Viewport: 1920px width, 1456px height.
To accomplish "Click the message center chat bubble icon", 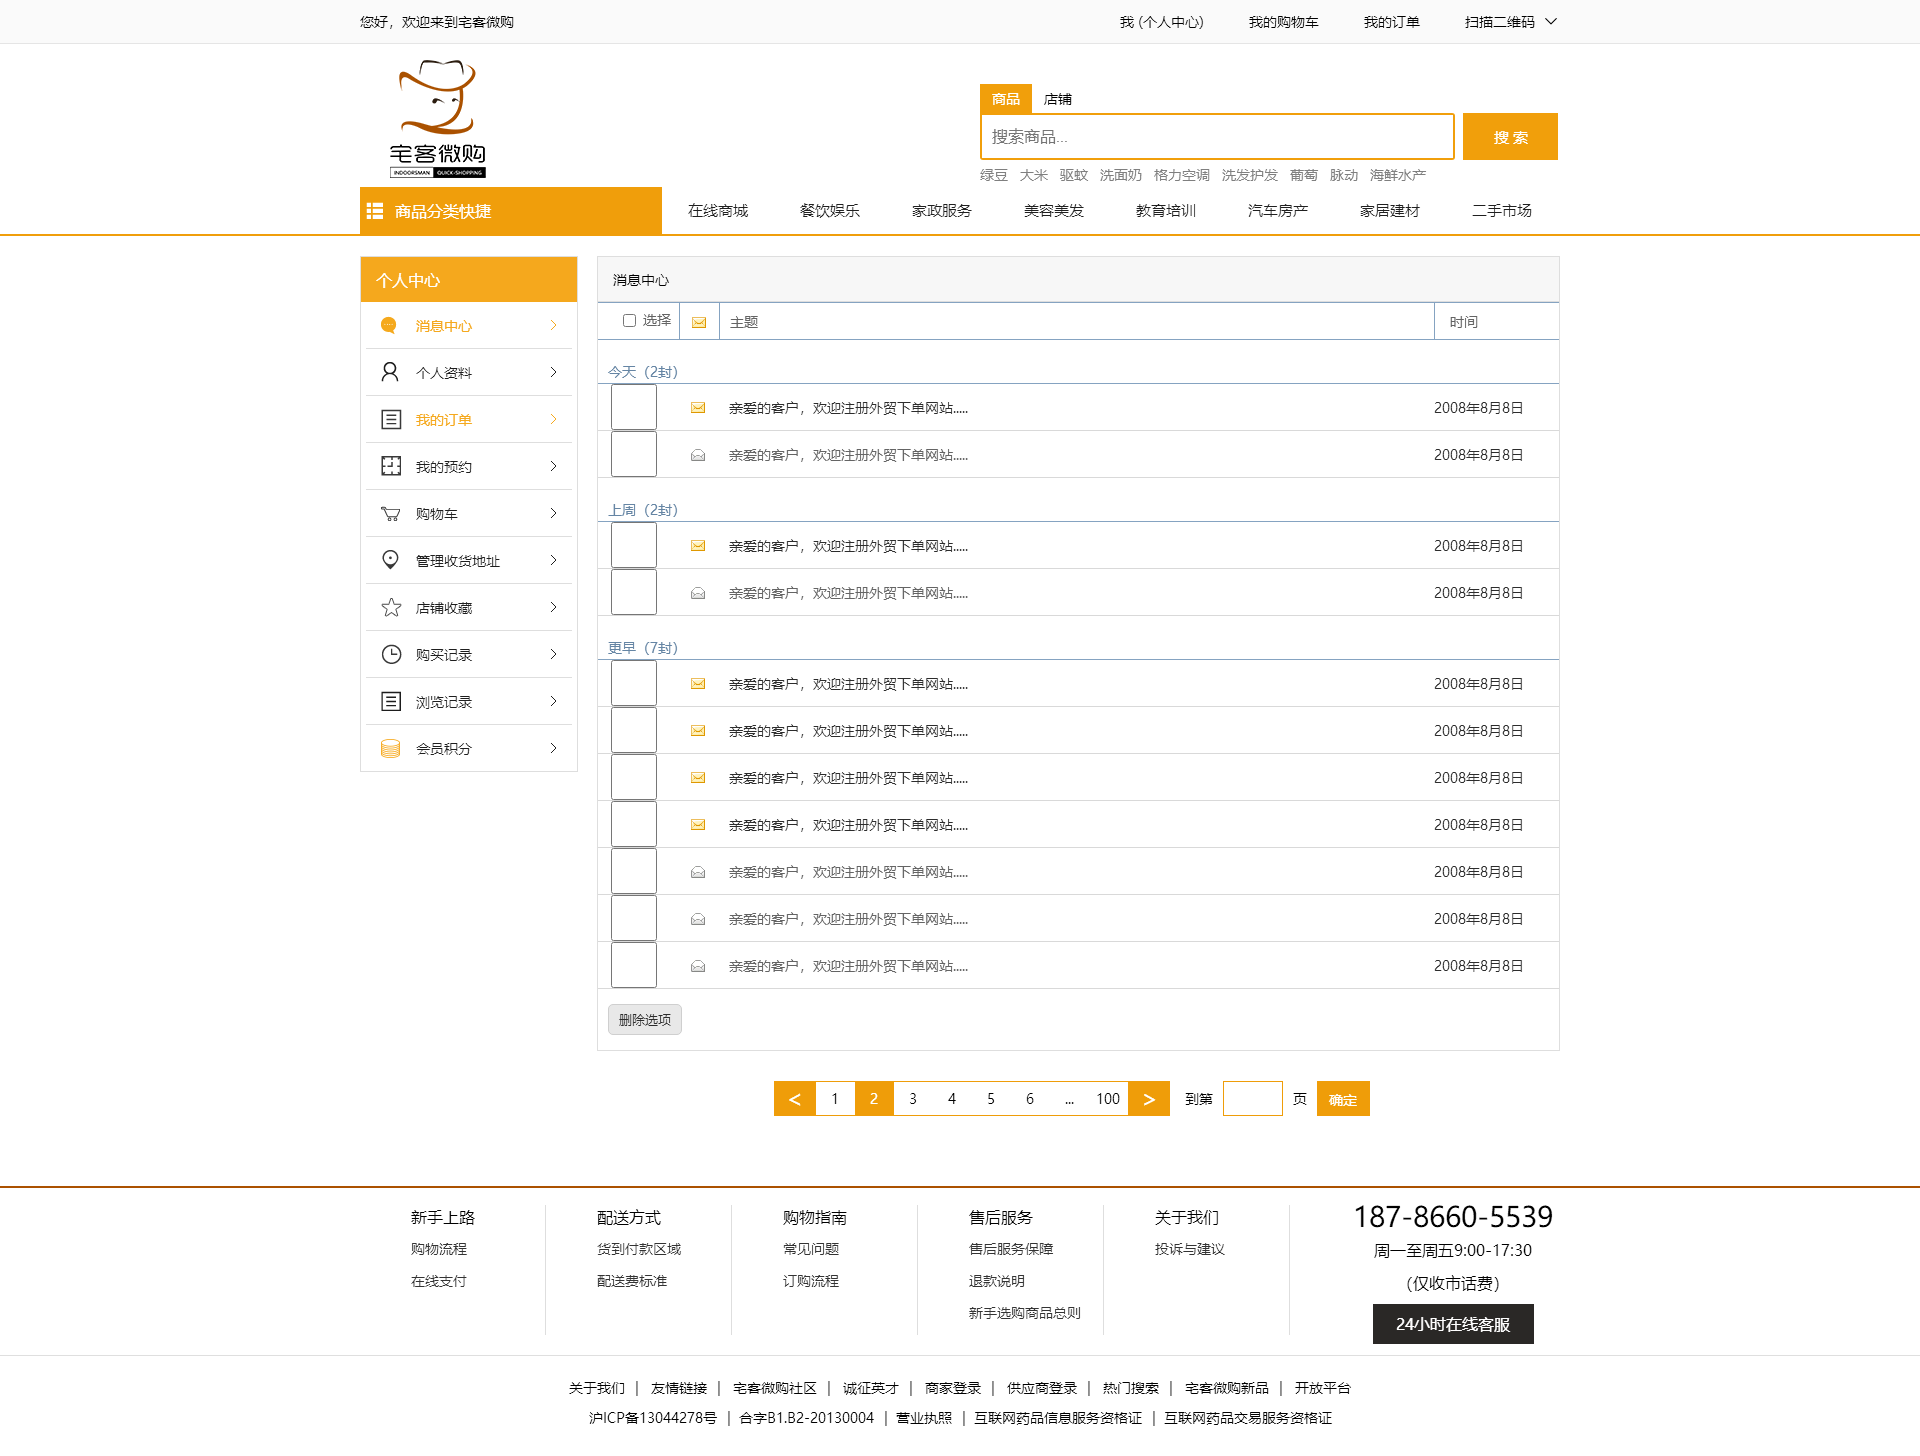I will (x=389, y=325).
